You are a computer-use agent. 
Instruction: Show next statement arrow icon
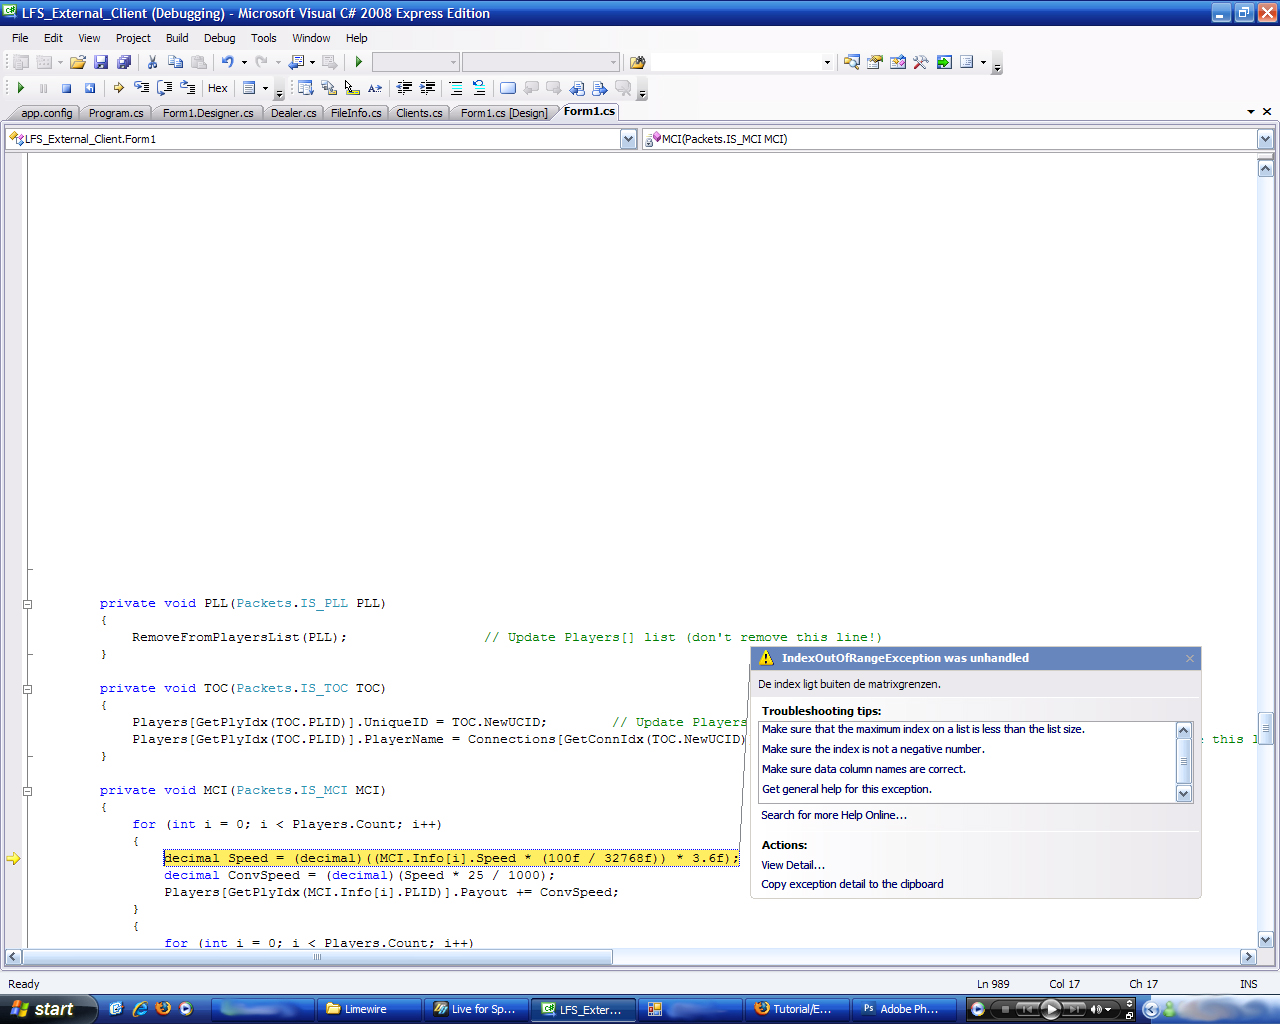click(x=118, y=88)
